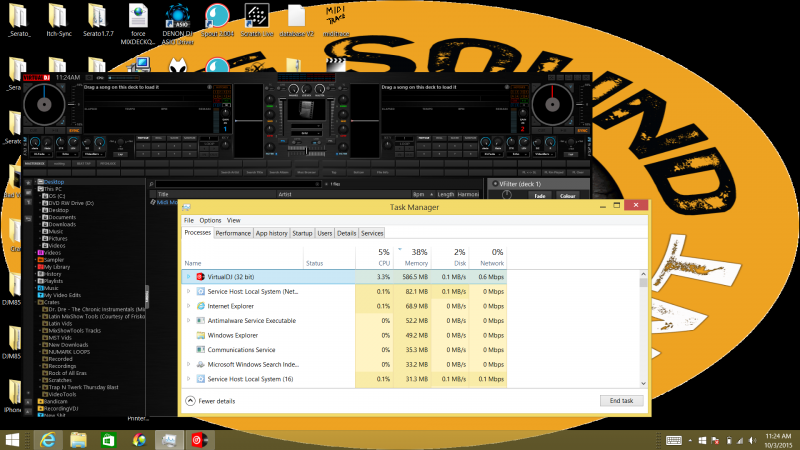This screenshot has height=450, width=800.
Task: Open the _Serato_ folder on desktop
Action: (19, 20)
